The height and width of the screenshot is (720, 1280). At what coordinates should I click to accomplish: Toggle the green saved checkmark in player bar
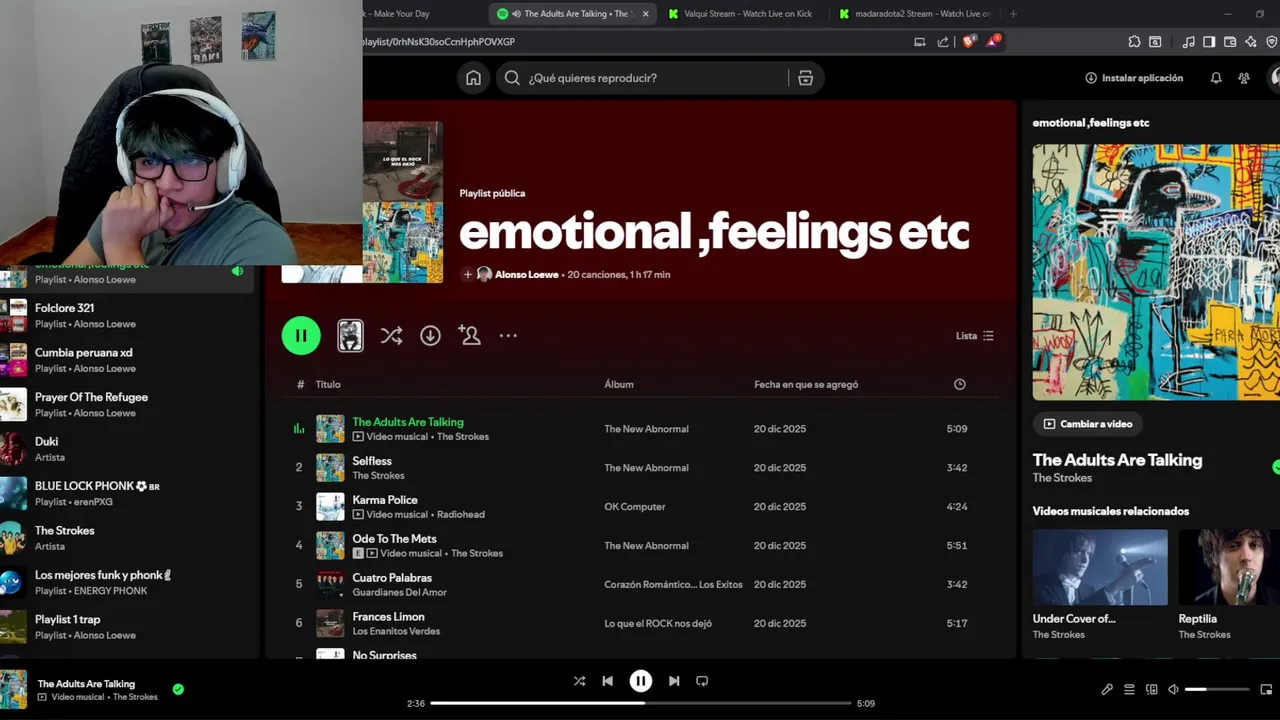pyautogui.click(x=178, y=689)
